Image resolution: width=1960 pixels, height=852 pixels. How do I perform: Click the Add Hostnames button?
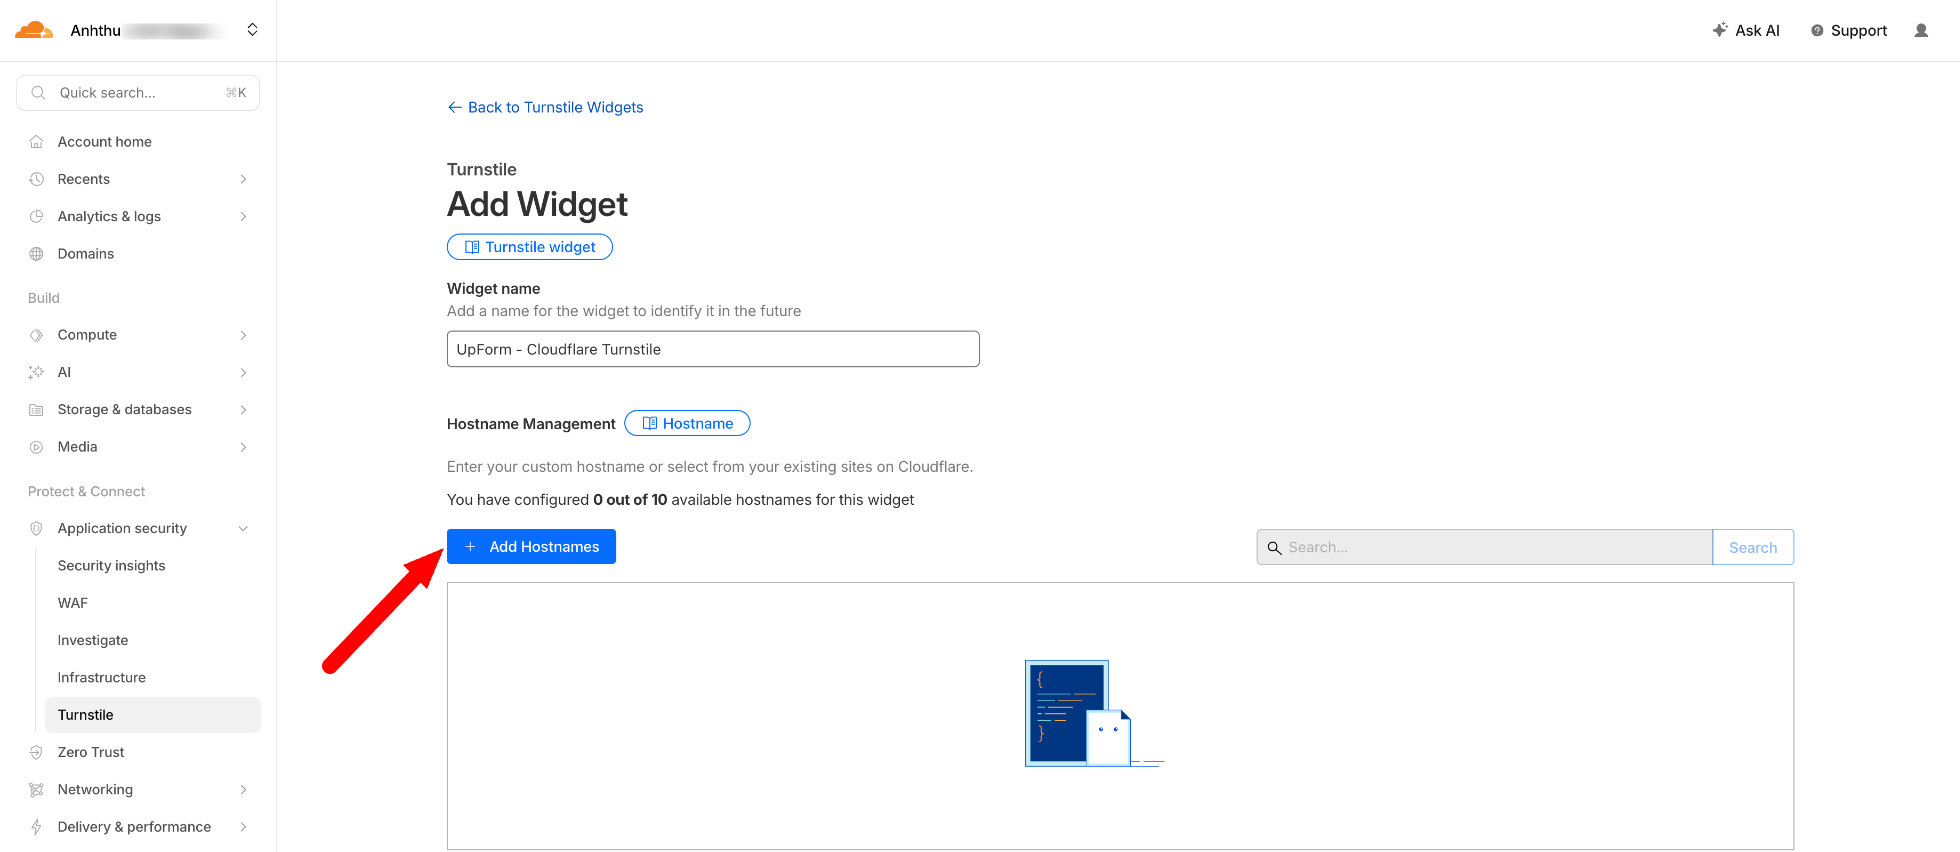click(531, 547)
